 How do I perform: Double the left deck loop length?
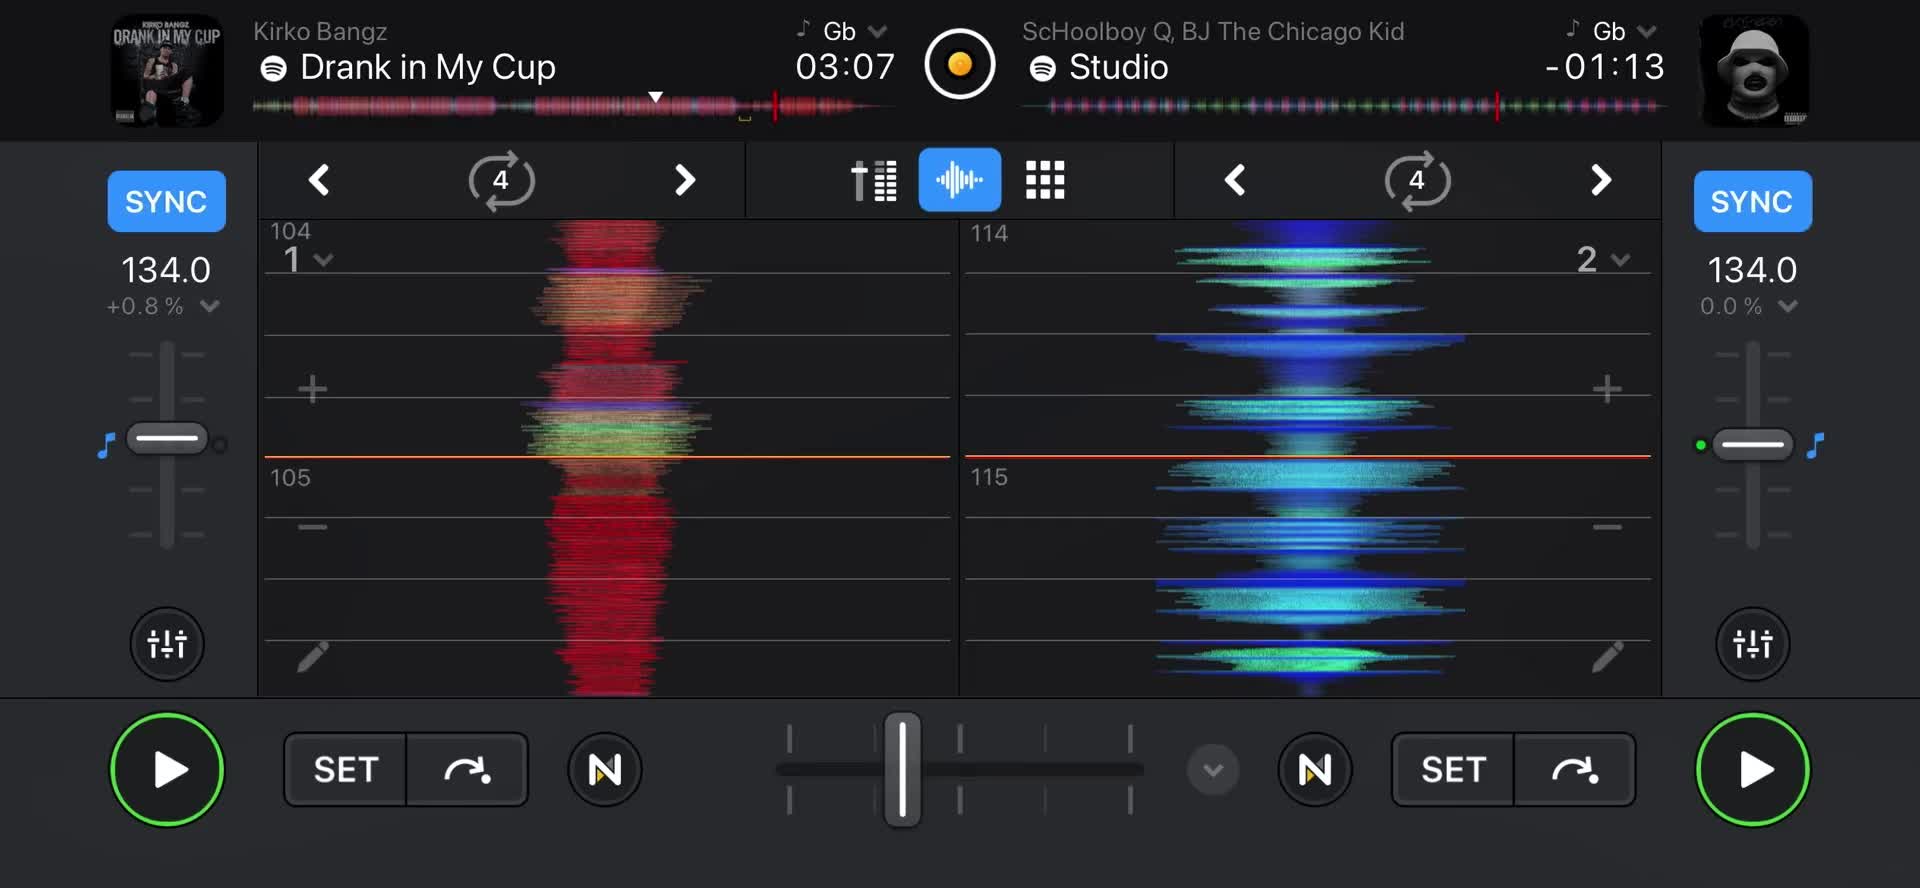click(684, 180)
